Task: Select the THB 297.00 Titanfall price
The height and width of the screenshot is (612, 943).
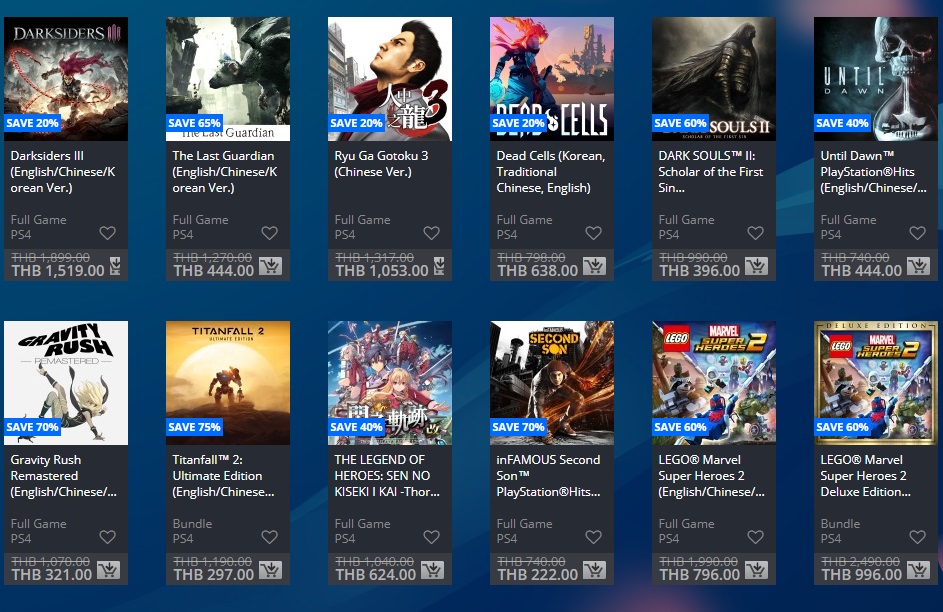Action: click(213, 575)
